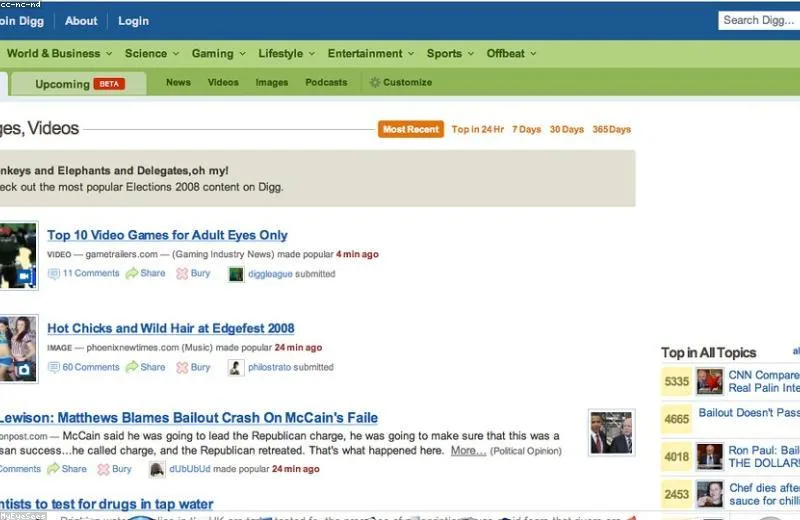Click Share icon under Matthews Blames Bailout story
This screenshot has width=800, height=520.
[53, 468]
